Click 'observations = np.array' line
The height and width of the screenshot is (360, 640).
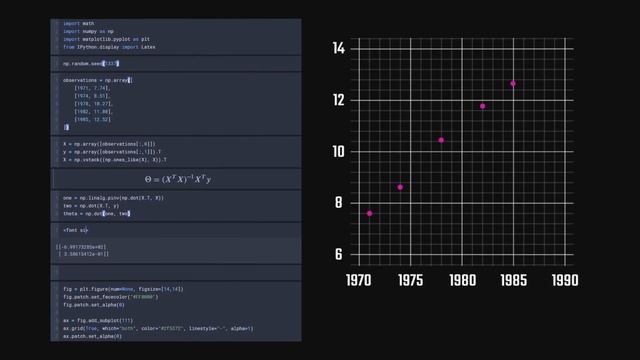pyautogui.click(x=98, y=80)
